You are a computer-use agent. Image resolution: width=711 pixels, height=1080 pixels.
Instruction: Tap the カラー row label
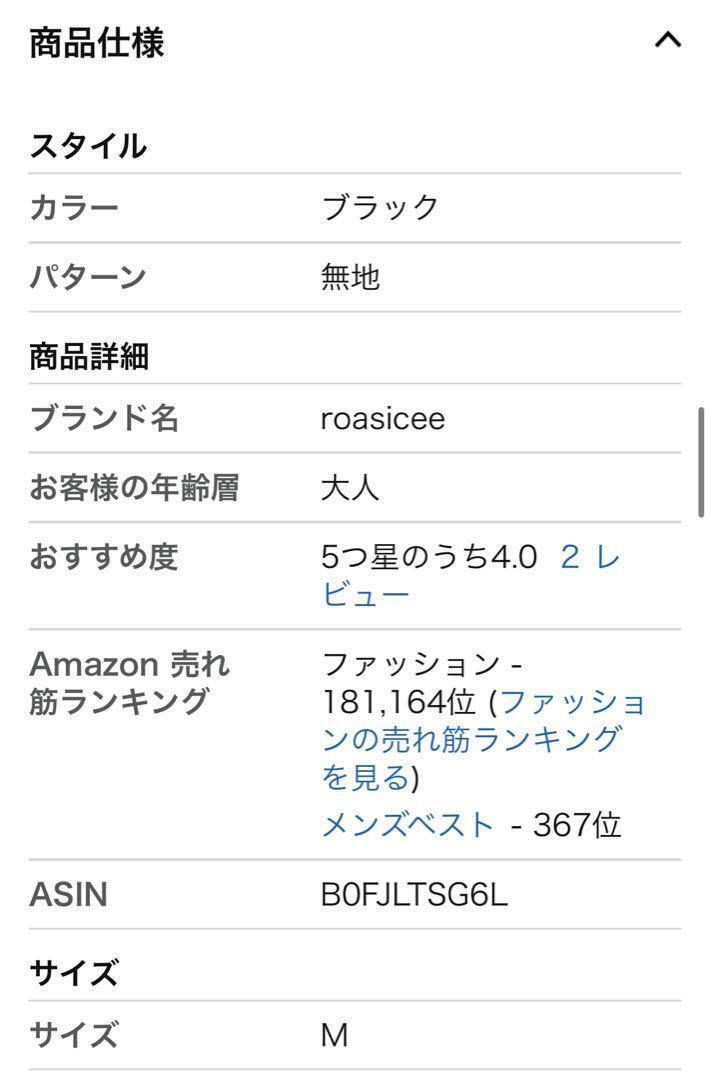[x=74, y=208]
